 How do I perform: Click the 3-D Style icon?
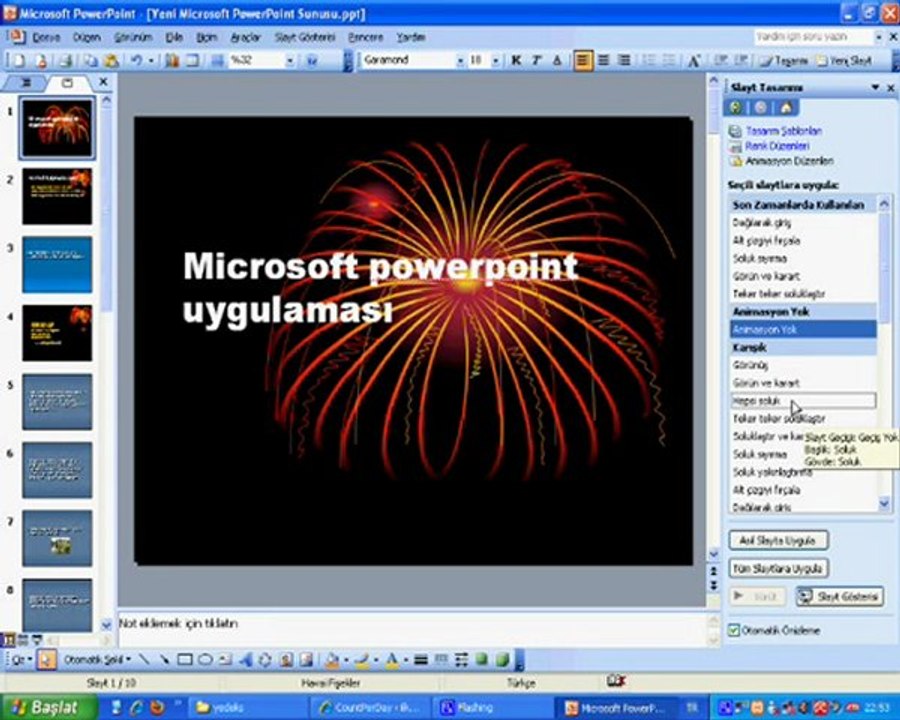point(502,660)
